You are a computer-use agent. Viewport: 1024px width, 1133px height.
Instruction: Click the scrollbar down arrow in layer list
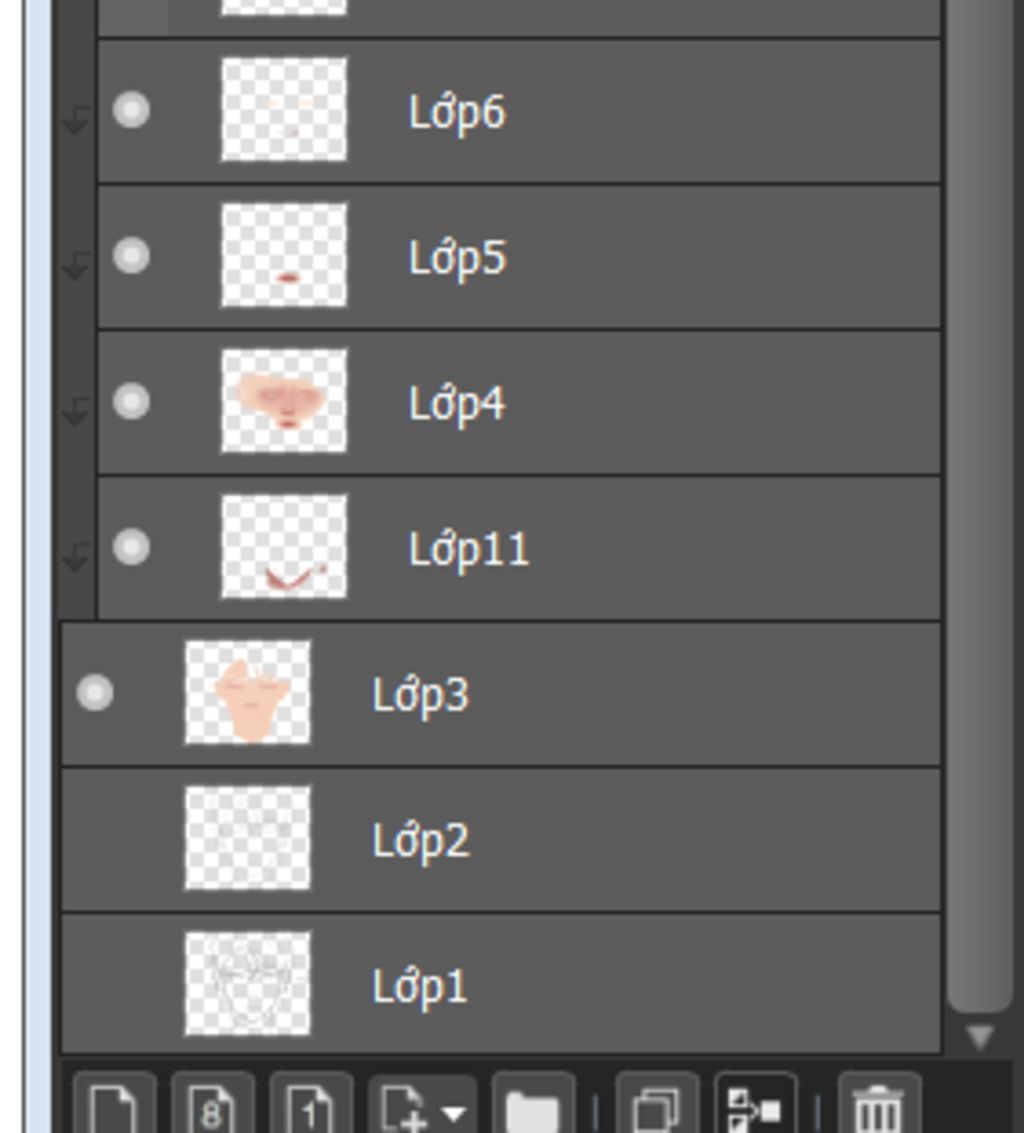point(980,1036)
